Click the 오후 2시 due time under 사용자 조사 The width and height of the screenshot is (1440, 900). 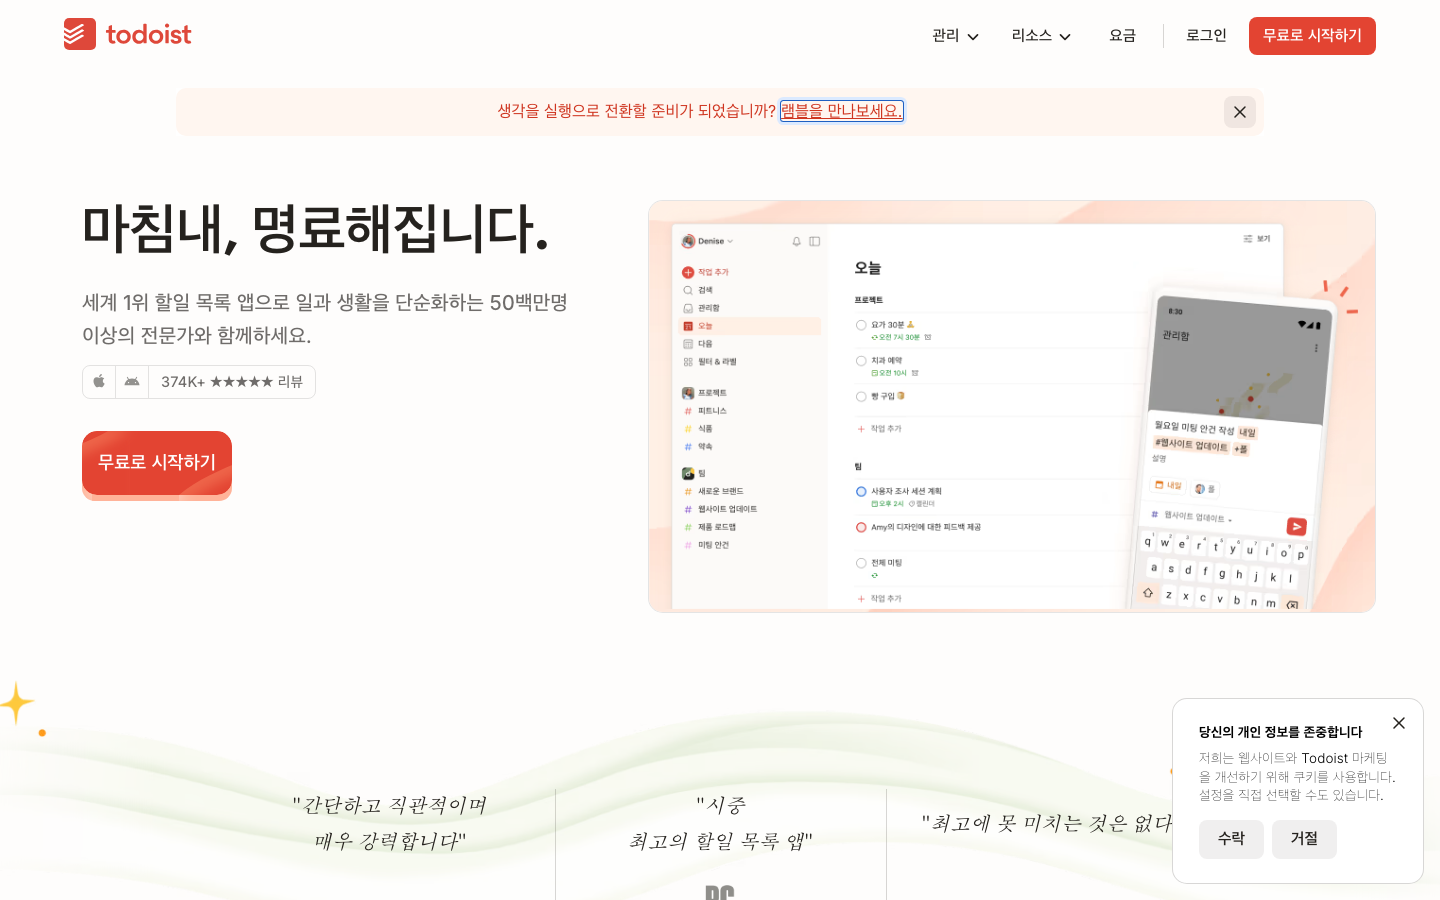tap(888, 504)
